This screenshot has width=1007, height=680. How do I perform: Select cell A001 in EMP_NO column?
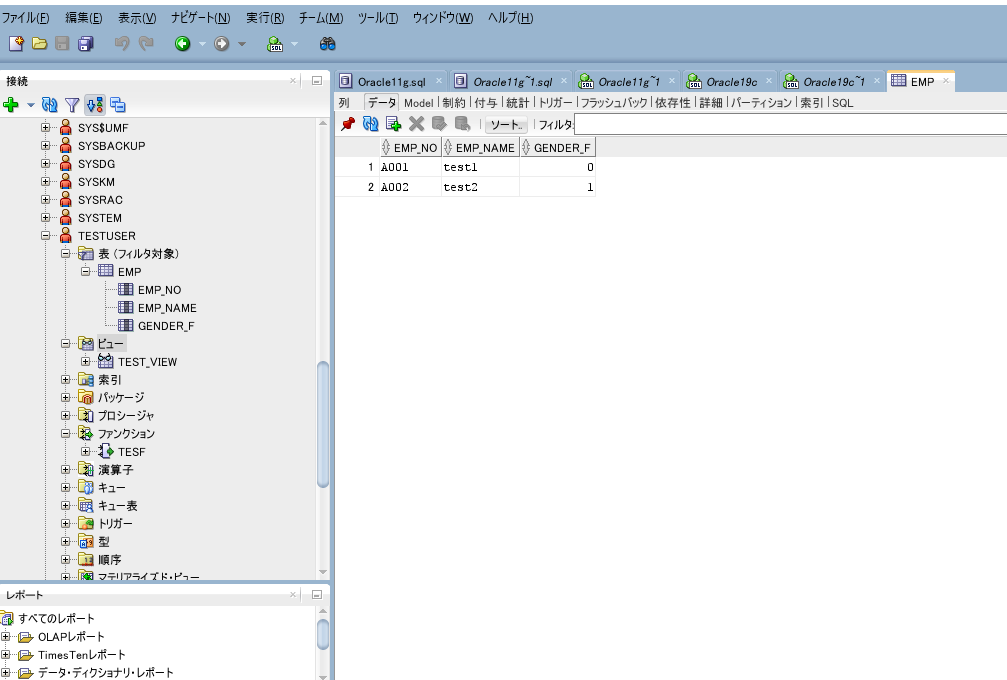(410, 168)
